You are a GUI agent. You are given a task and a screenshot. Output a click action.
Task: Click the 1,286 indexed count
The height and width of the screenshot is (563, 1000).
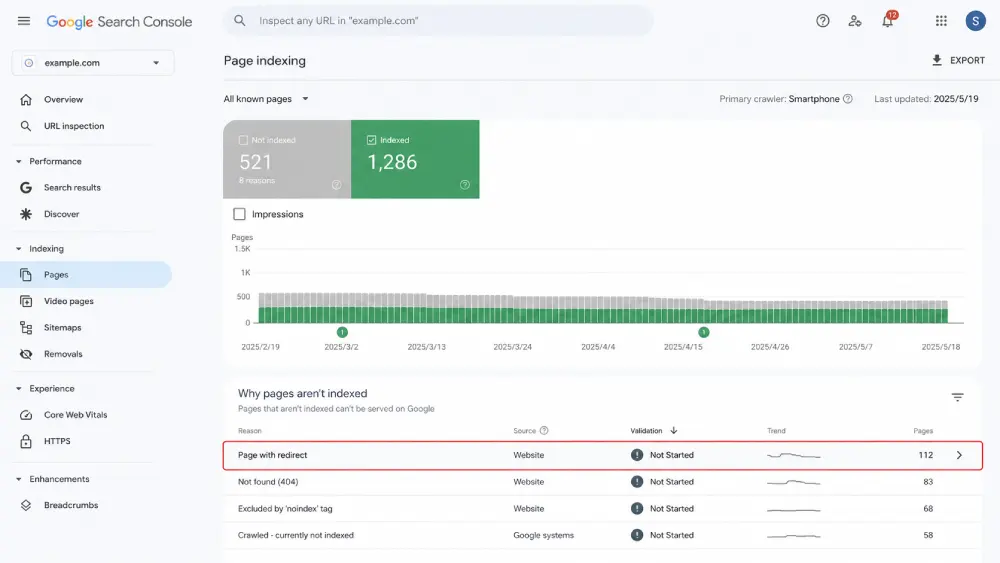pos(392,162)
